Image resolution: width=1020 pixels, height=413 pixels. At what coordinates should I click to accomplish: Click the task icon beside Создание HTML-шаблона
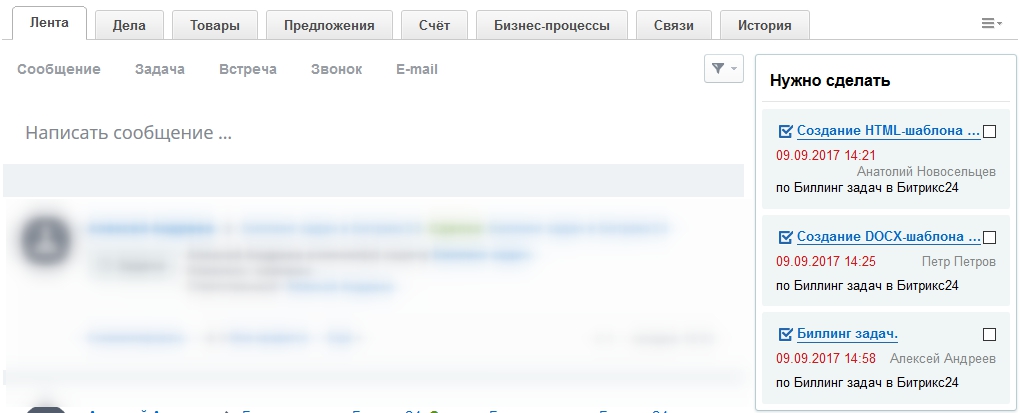coord(785,131)
